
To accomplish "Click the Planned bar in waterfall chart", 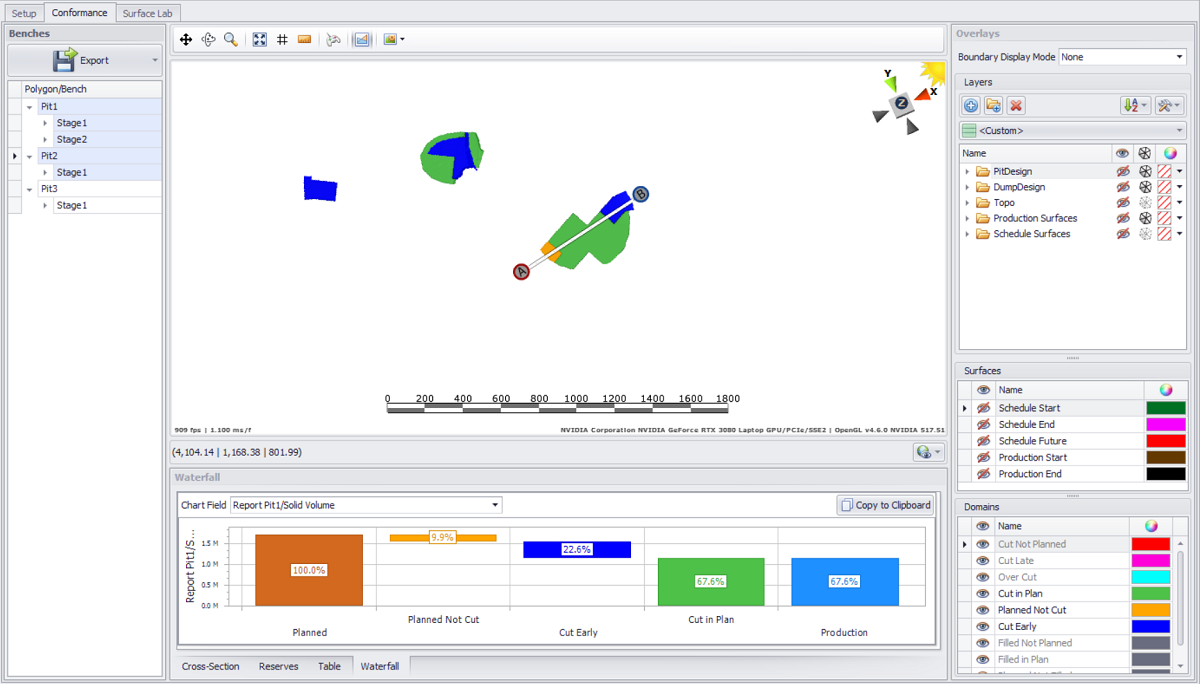I will 309,570.
